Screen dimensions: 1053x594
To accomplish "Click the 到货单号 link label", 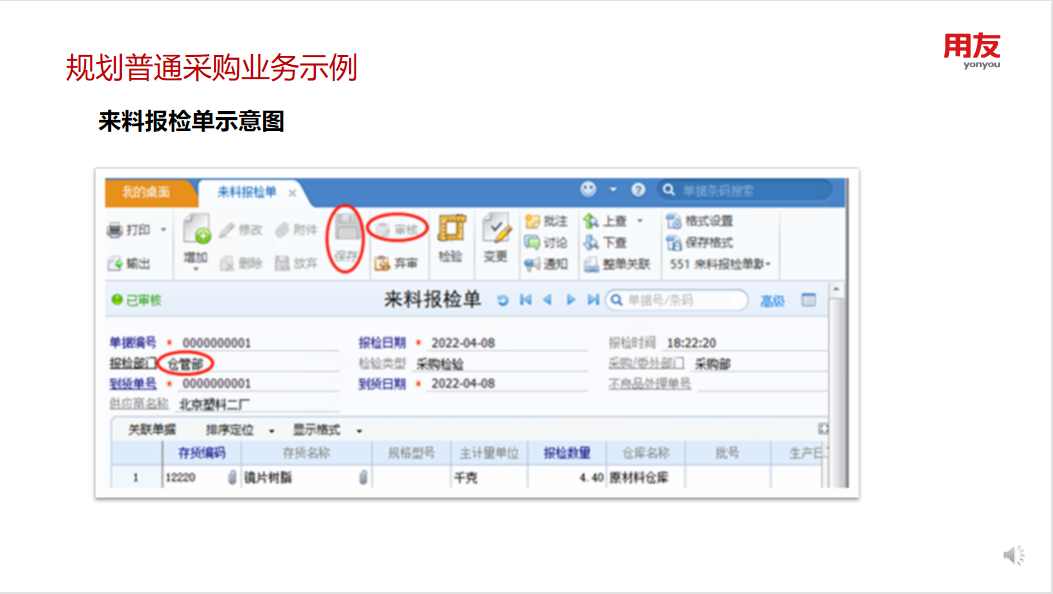I will 133,383.
